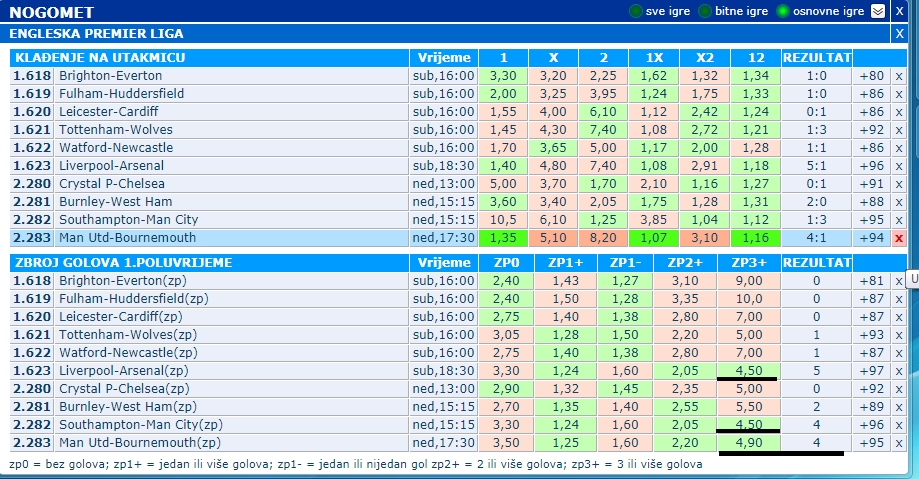Remove the Brighton-Everton match row using x
The width and height of the screenshot is (919, 479).
coord(898,76)
